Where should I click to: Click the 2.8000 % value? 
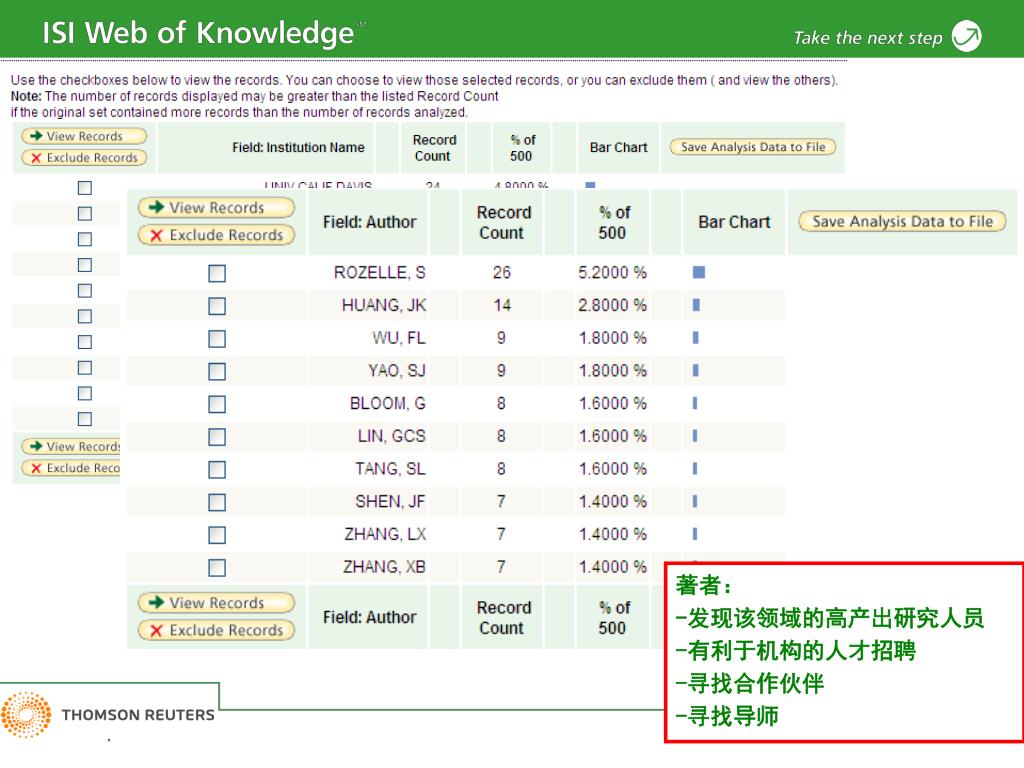(612, 305)
